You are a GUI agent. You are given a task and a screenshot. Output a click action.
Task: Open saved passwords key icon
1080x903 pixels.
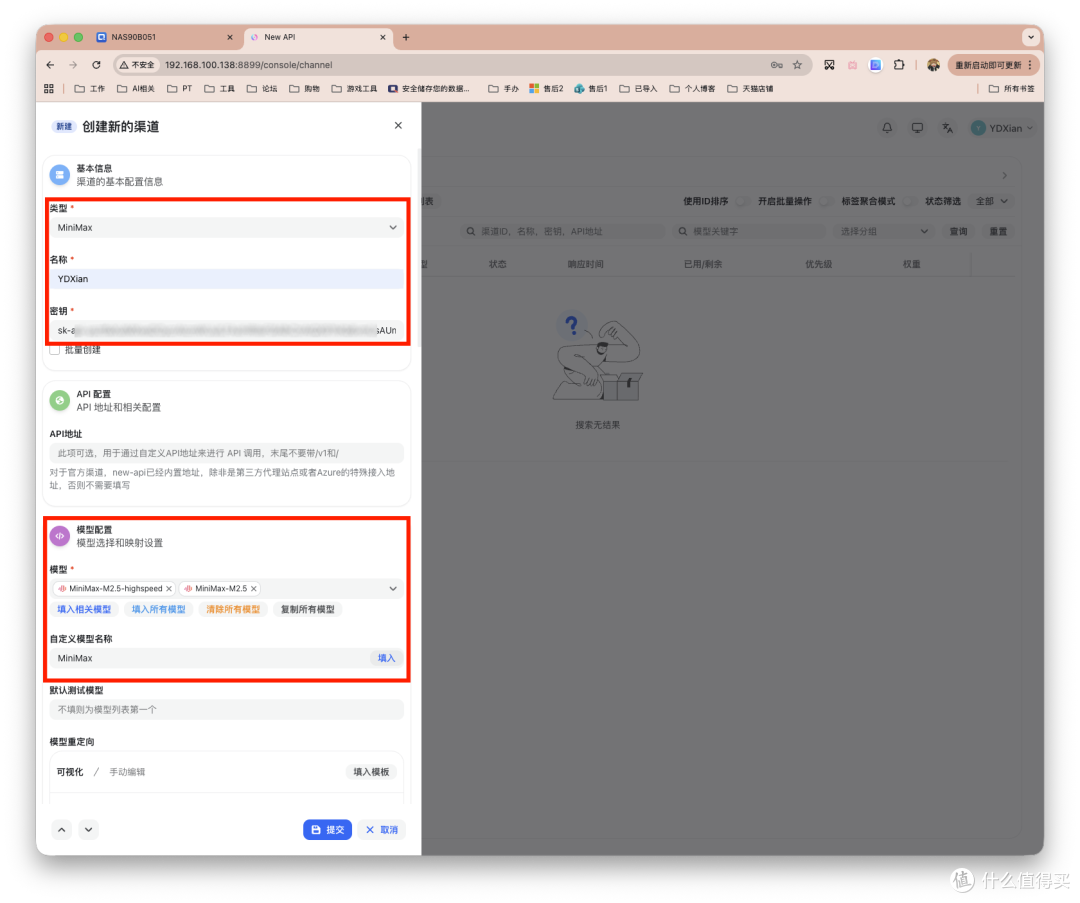776,65
